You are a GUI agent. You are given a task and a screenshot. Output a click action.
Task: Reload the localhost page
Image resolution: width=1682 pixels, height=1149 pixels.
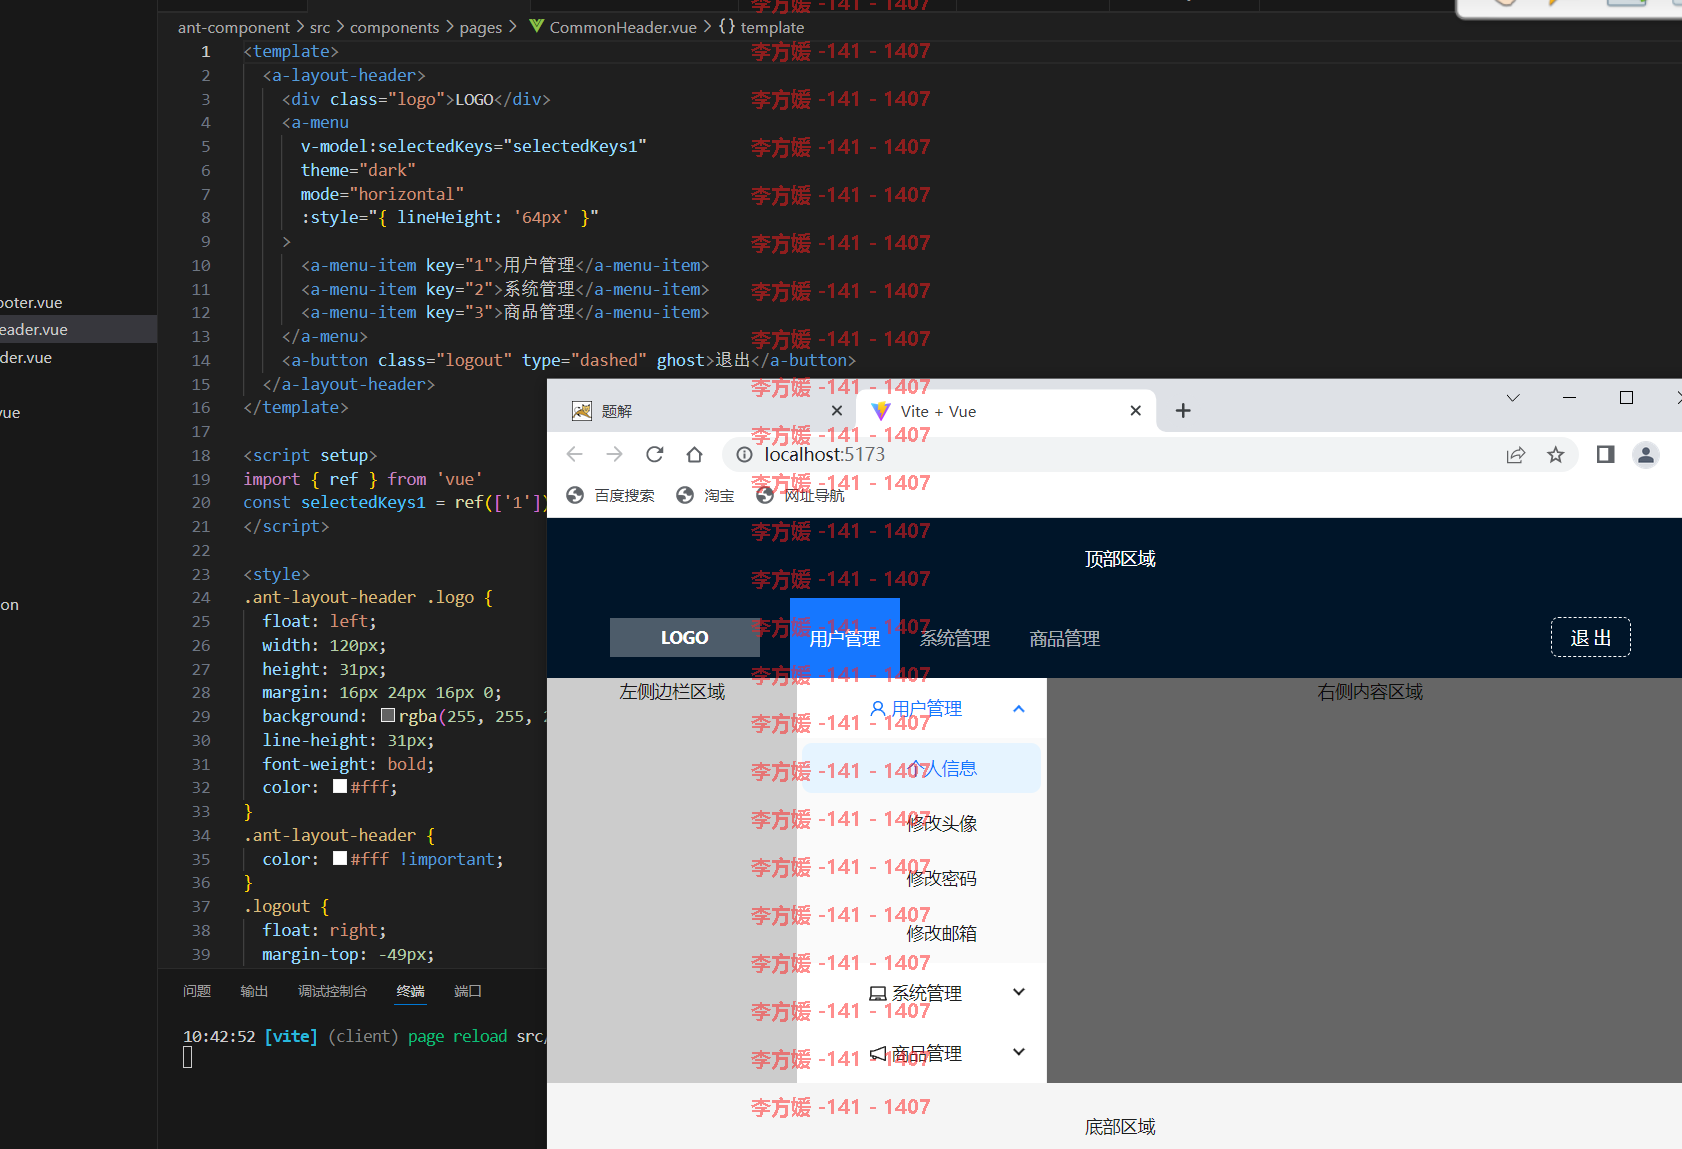(x=655, y=454)
